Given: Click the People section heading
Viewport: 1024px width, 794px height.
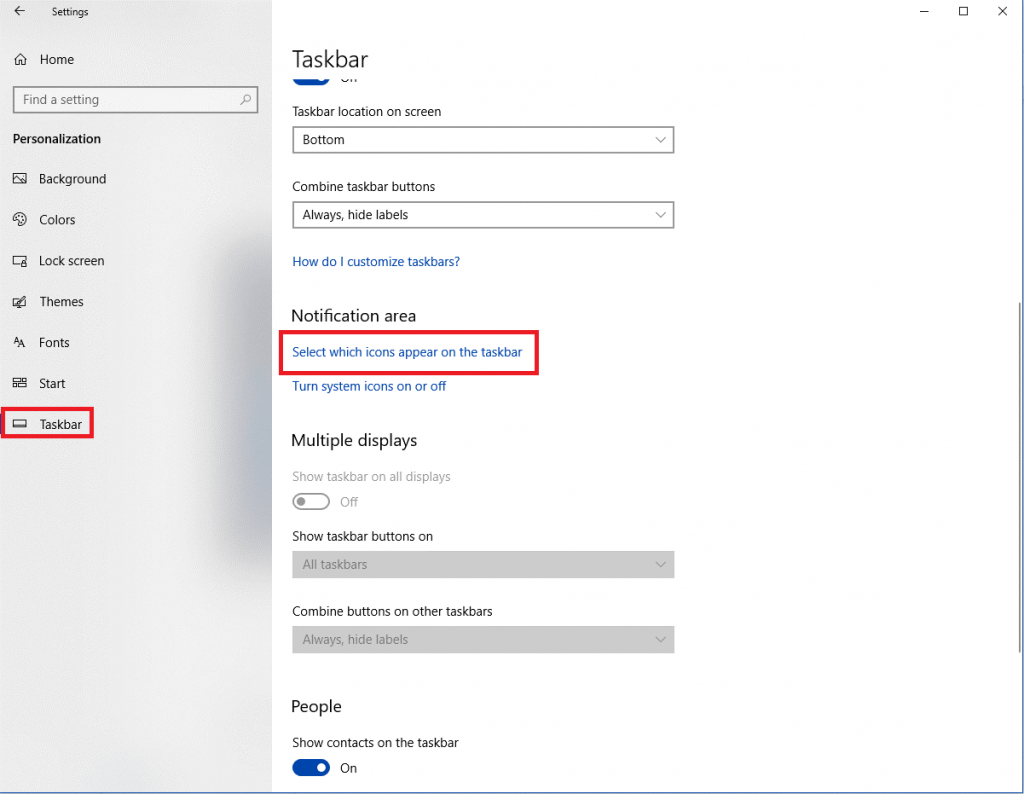Looking at the screenshot, I should click(316, 707).
